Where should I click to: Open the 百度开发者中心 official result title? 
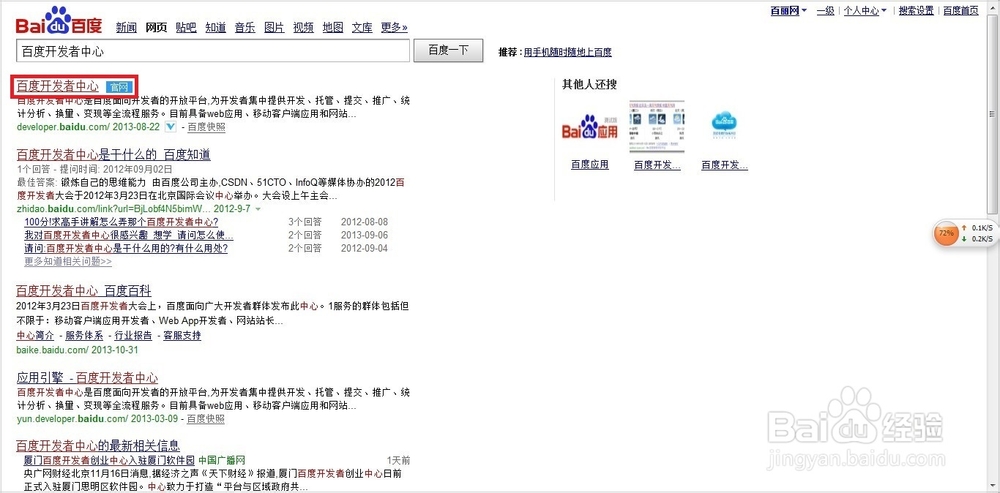(x=57, y=86)
